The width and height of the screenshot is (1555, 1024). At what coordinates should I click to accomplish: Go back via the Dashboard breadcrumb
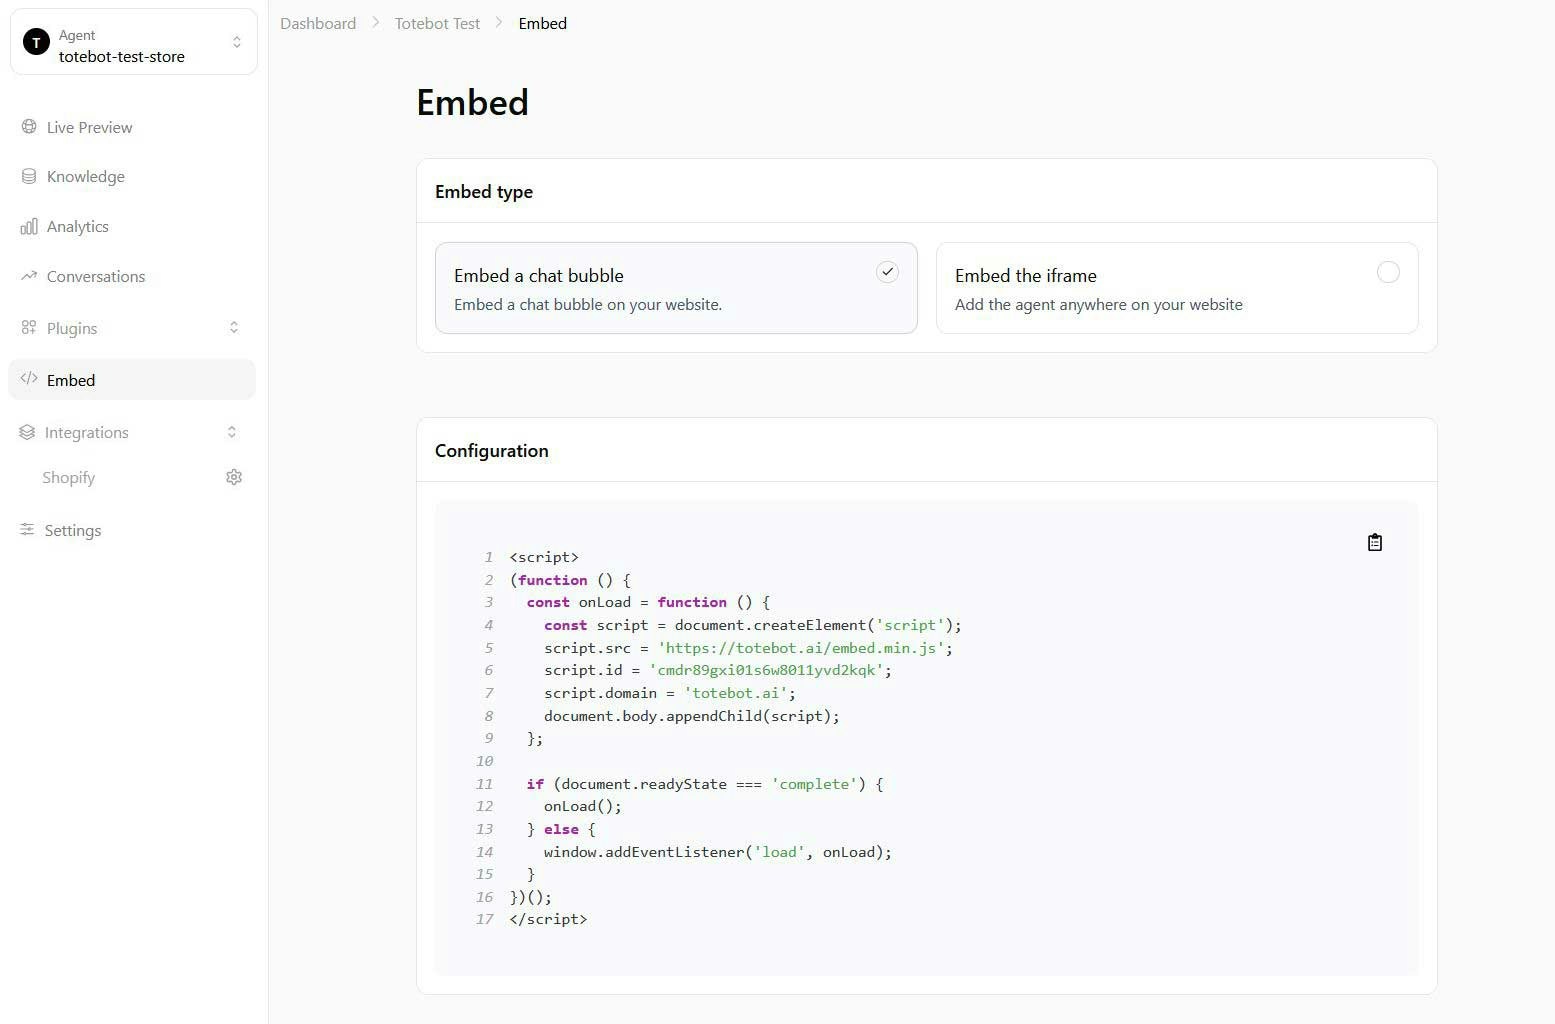click(x=318, y=22)
